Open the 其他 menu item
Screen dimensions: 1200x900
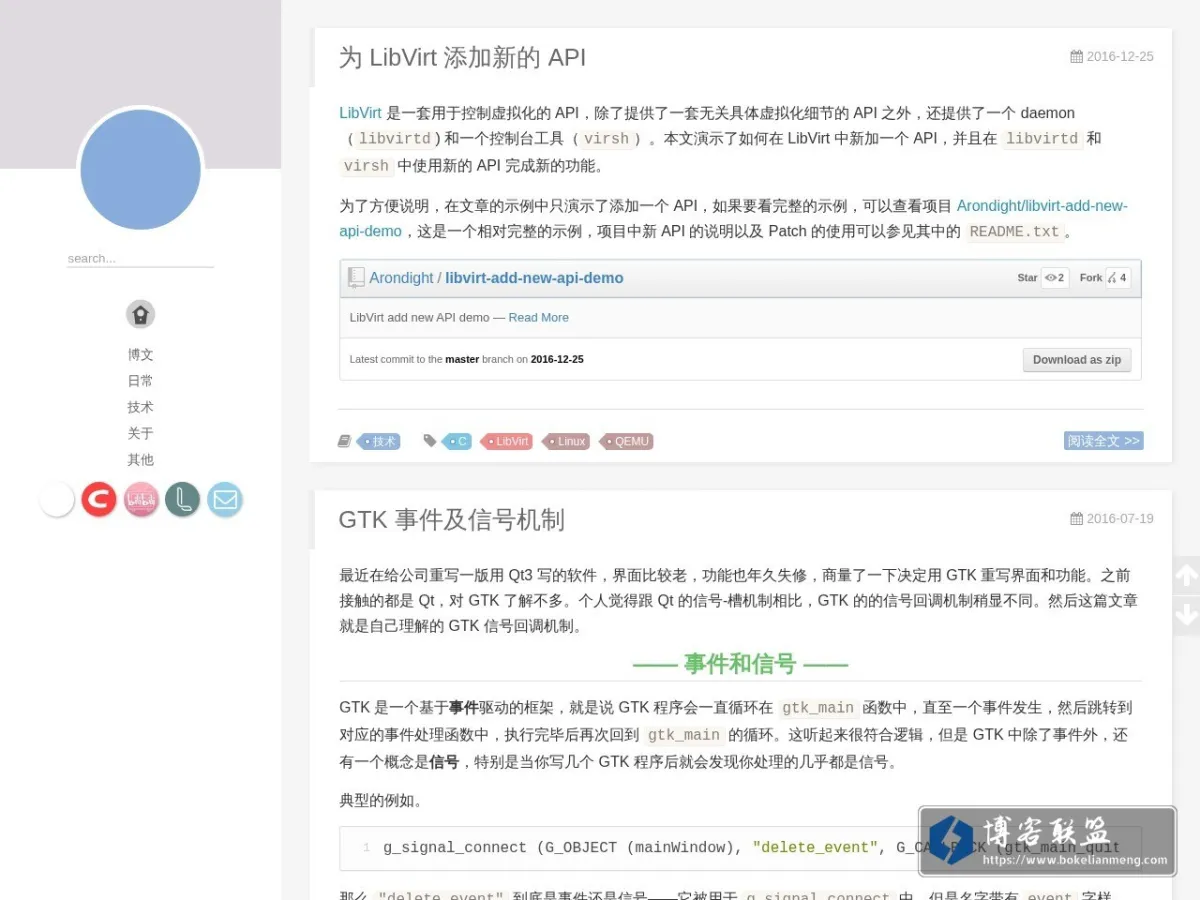pyautogui.click(x=140, y=459)
